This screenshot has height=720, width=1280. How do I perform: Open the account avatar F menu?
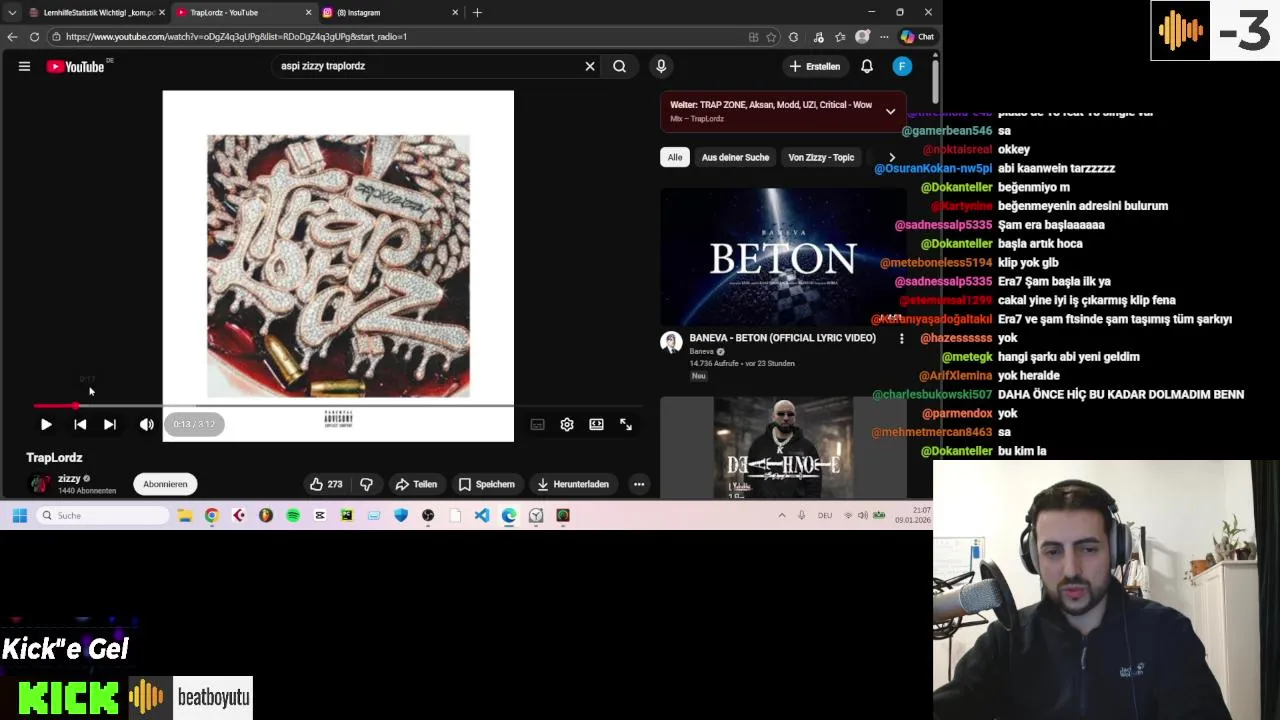click(902, 66)
